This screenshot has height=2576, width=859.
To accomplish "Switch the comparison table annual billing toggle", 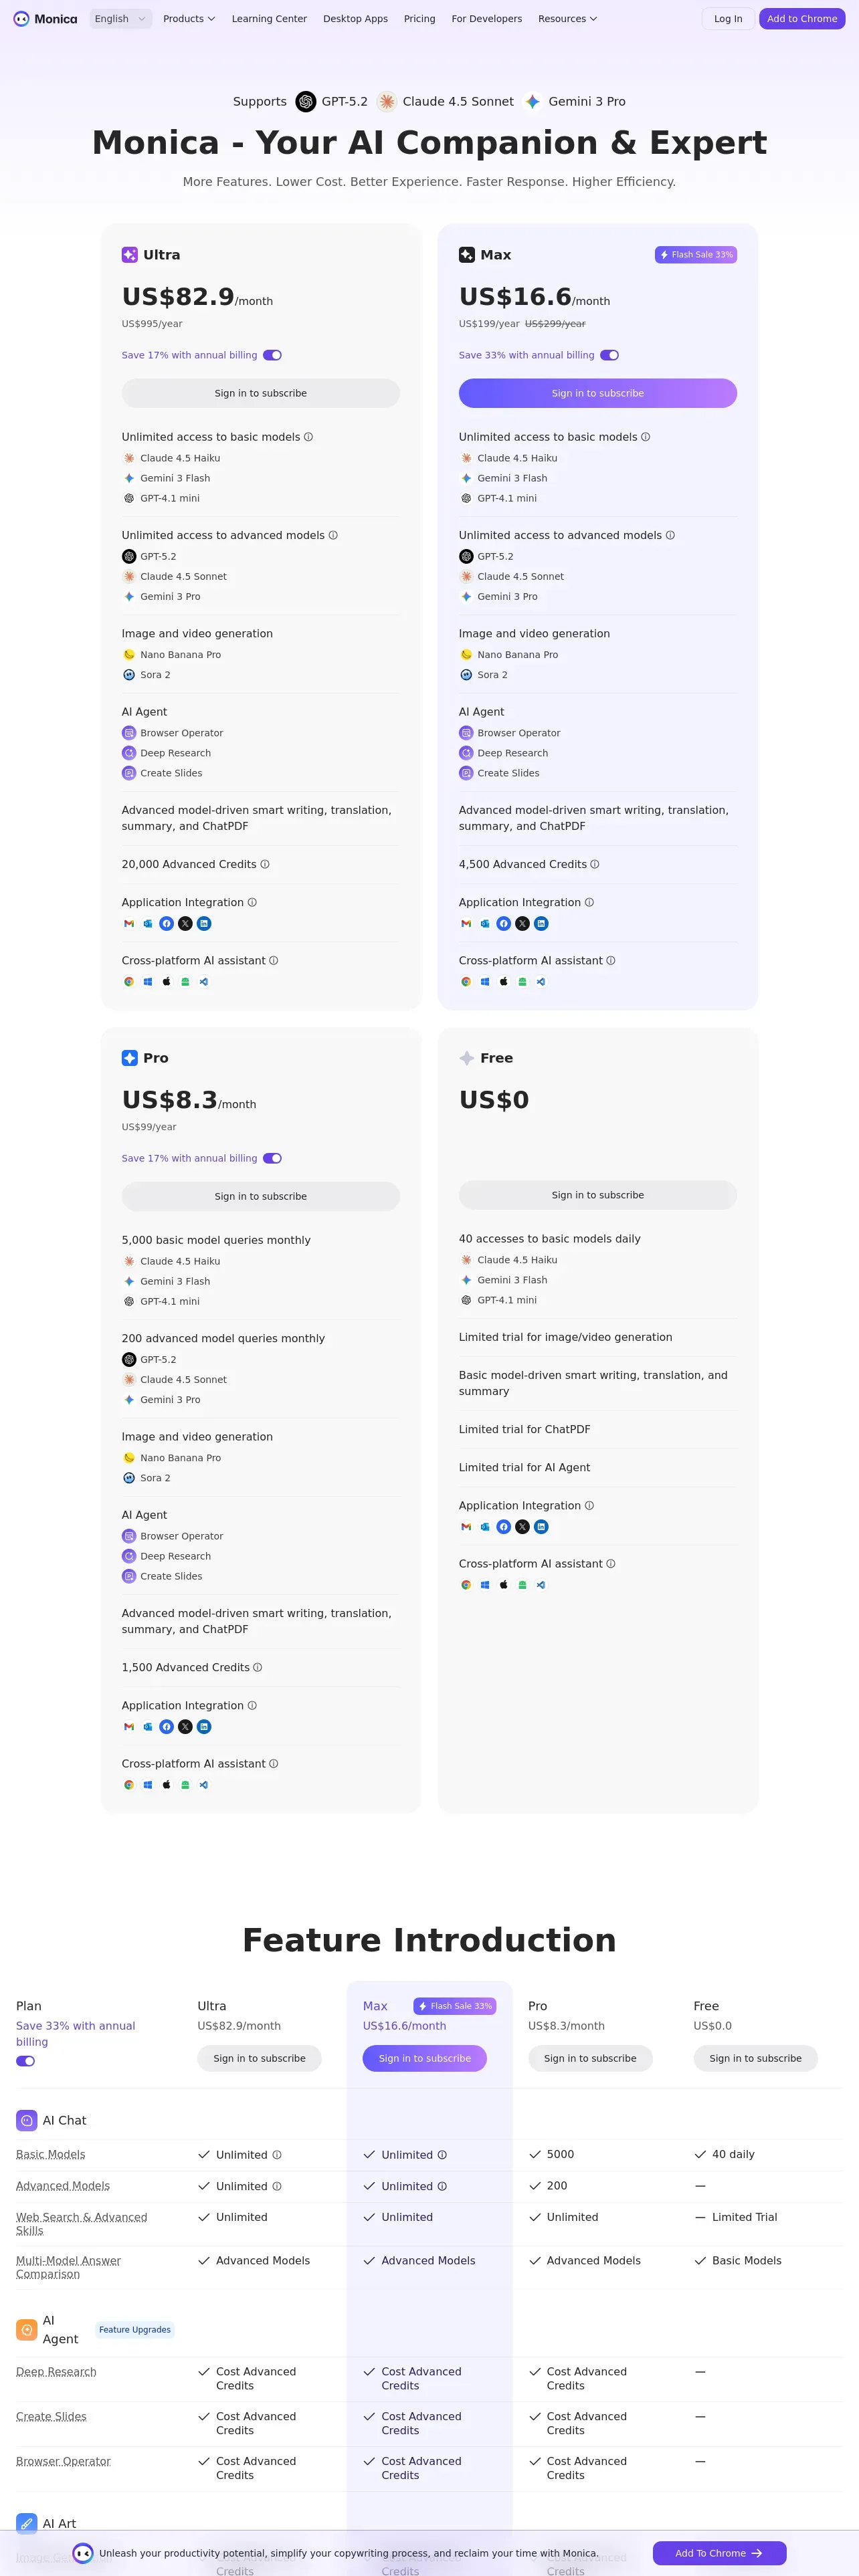I will [x=25, y=2061].
